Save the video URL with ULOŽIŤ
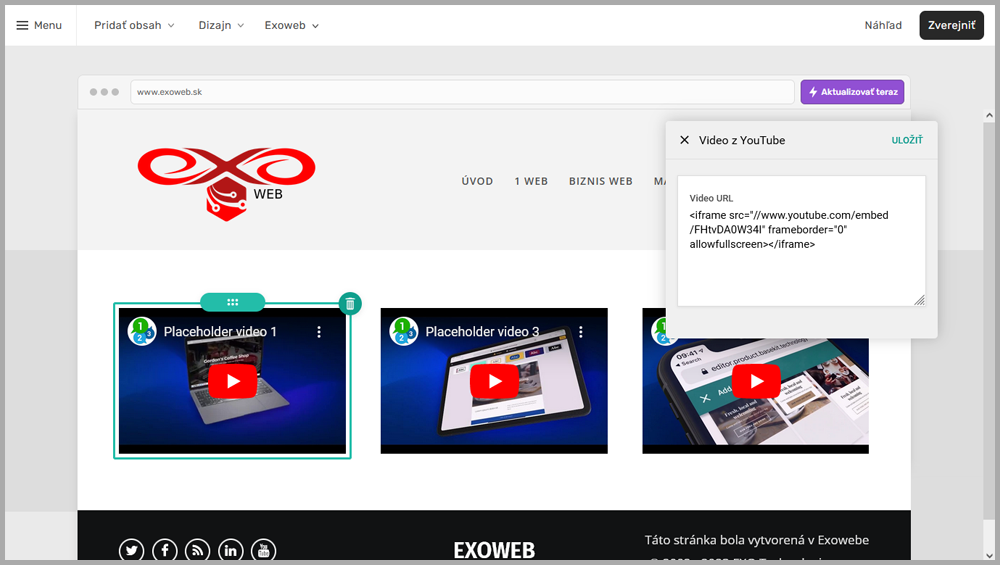 (x=907, y=140)
